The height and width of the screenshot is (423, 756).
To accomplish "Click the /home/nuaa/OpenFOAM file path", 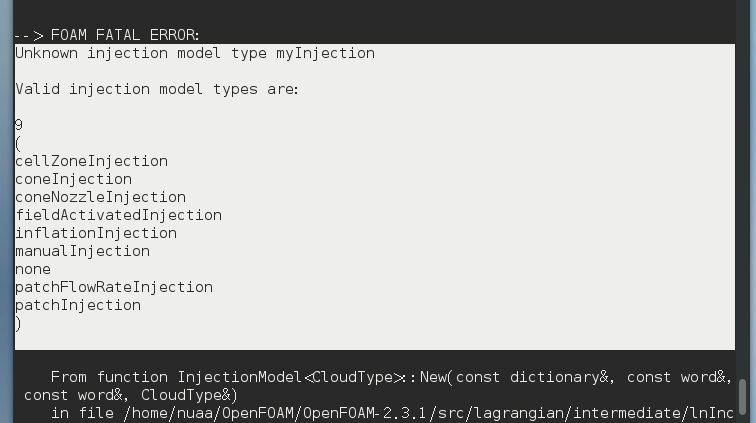I will (x=420, y=413).
